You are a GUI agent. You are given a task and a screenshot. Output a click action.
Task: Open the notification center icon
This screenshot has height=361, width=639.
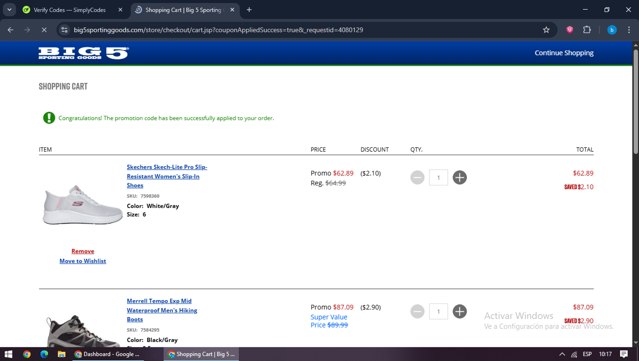coord(624,354)
